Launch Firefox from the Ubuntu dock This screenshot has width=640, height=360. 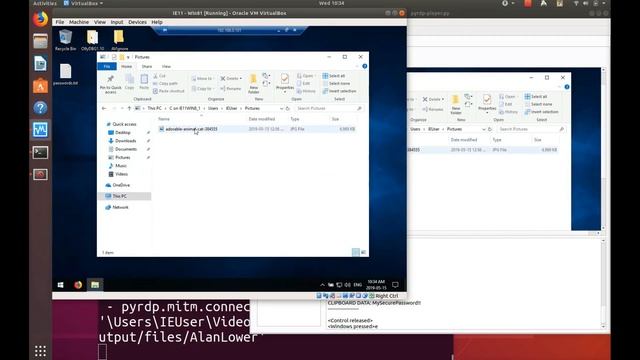pos(40,19)
